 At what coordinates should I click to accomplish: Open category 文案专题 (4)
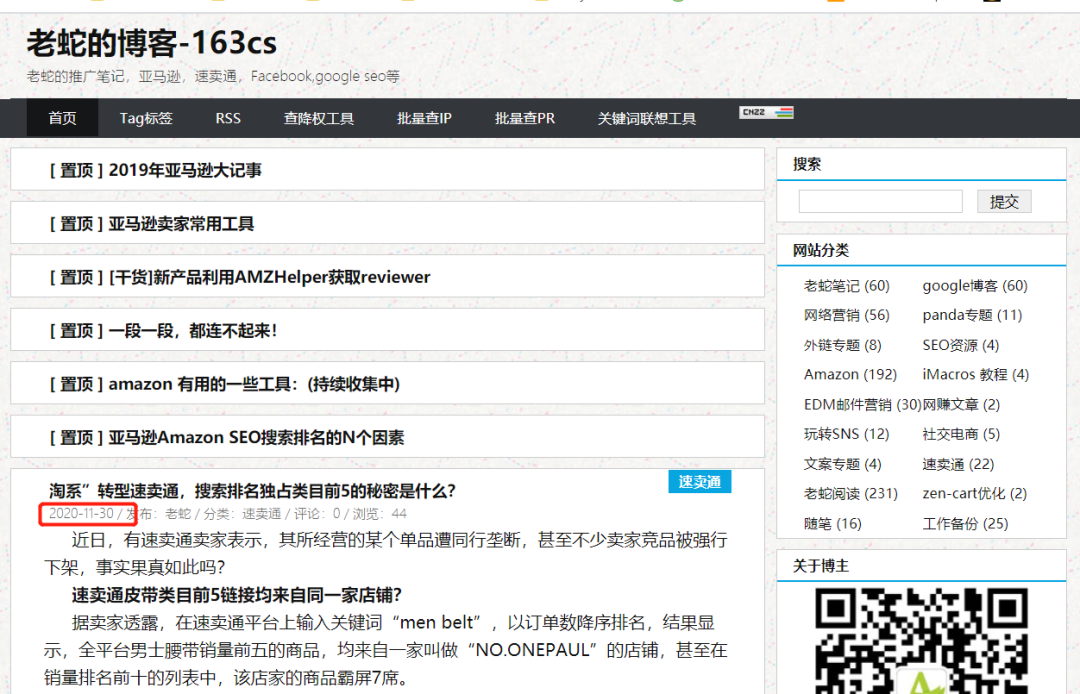842,464
